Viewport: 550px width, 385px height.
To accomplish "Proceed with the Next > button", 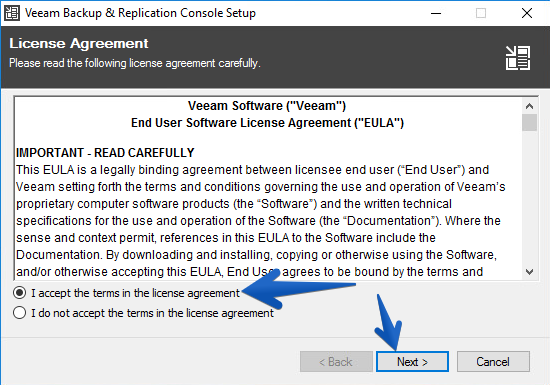I will (x=412, y=362).
